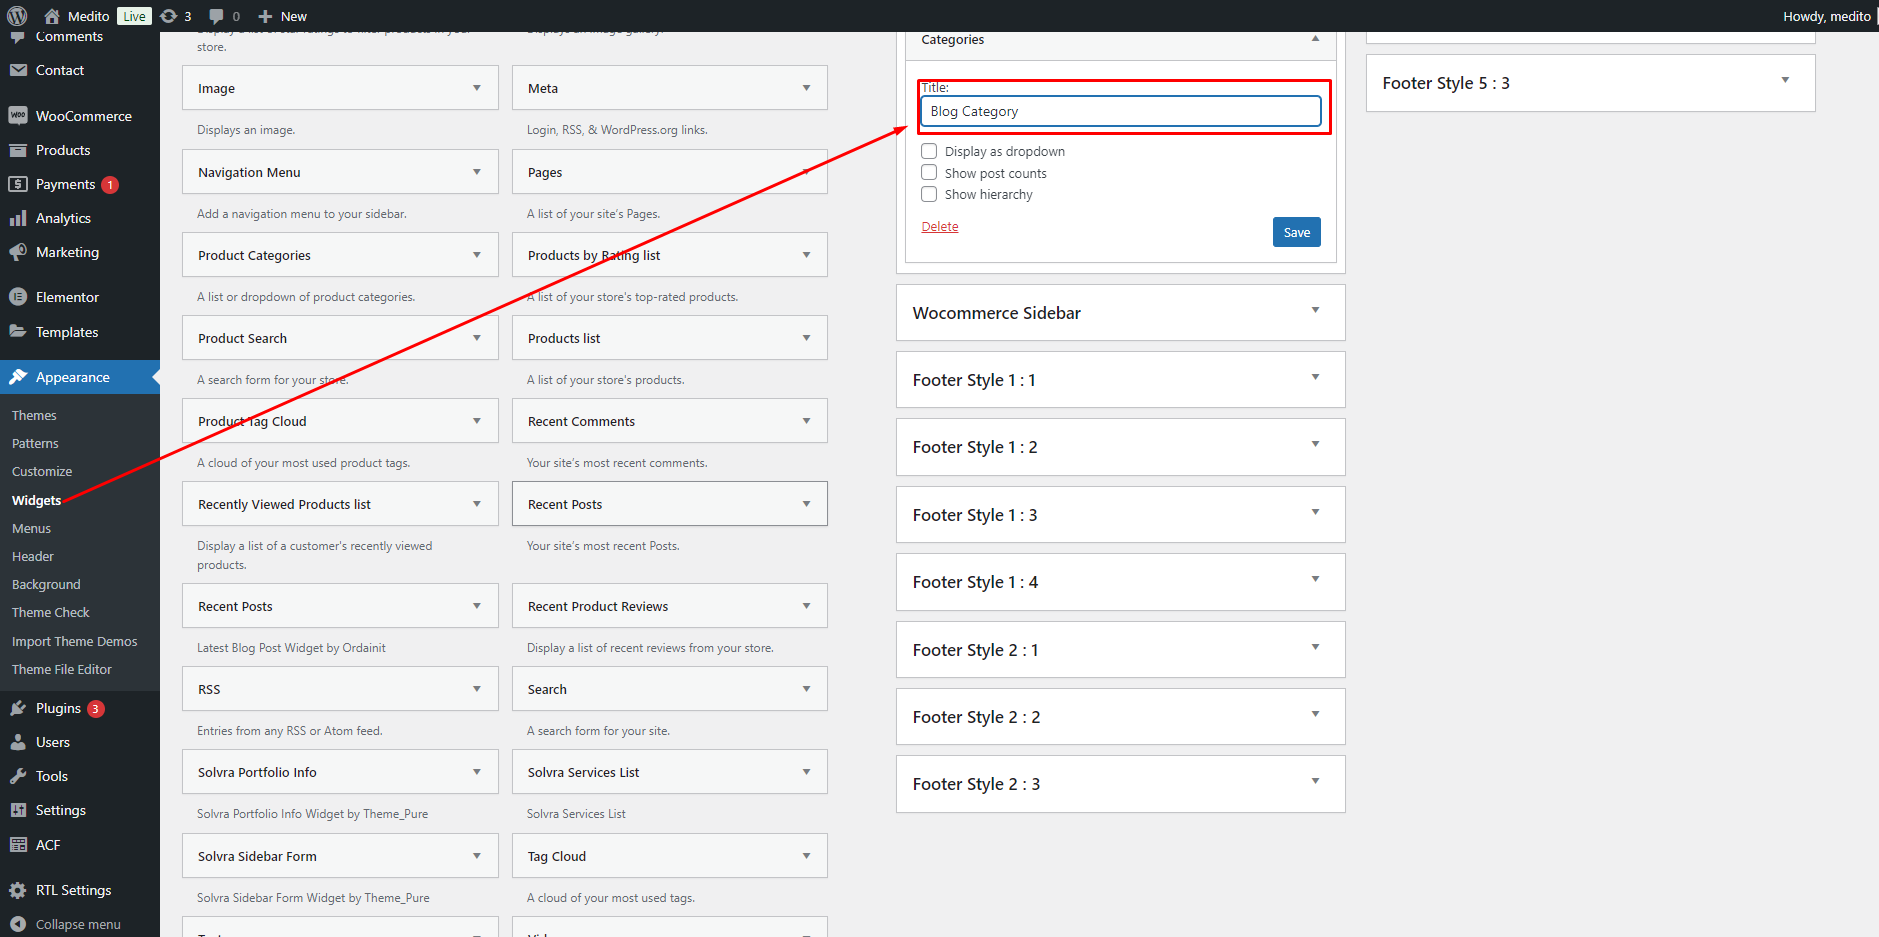Click the Elementor icon in sidebar
Viewport: 1879px width, 937px height.
click(18, 297)
